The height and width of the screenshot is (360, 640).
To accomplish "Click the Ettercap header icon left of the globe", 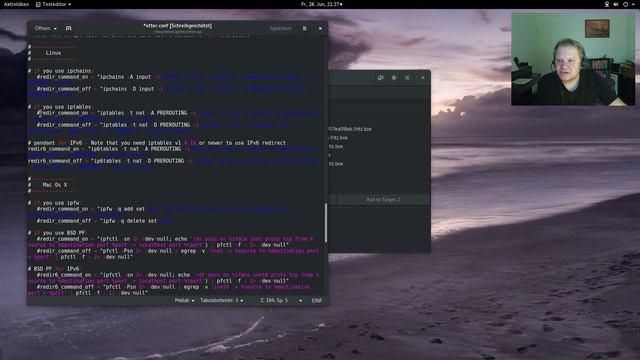I will [380, 78].
